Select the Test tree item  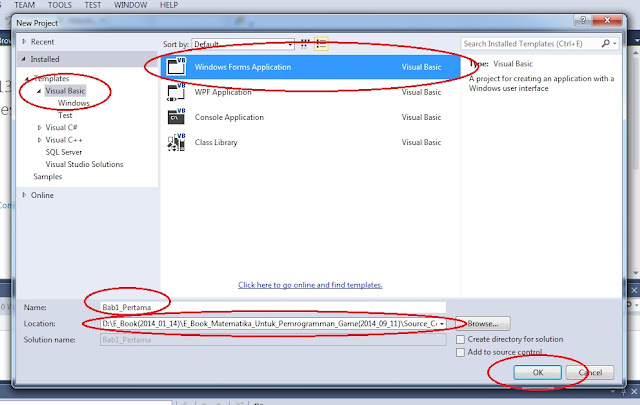(65, 115)
